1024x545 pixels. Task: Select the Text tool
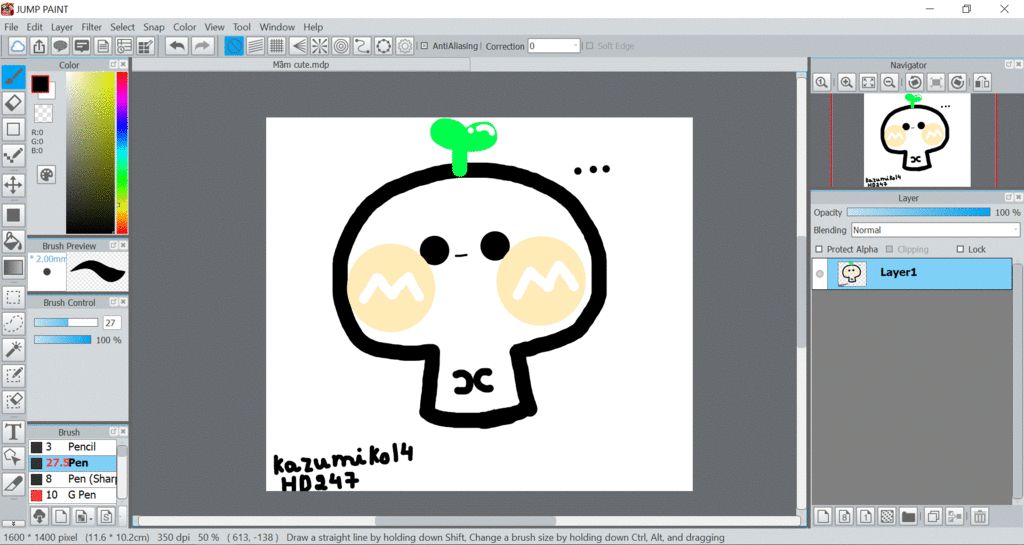pos(13,431)
